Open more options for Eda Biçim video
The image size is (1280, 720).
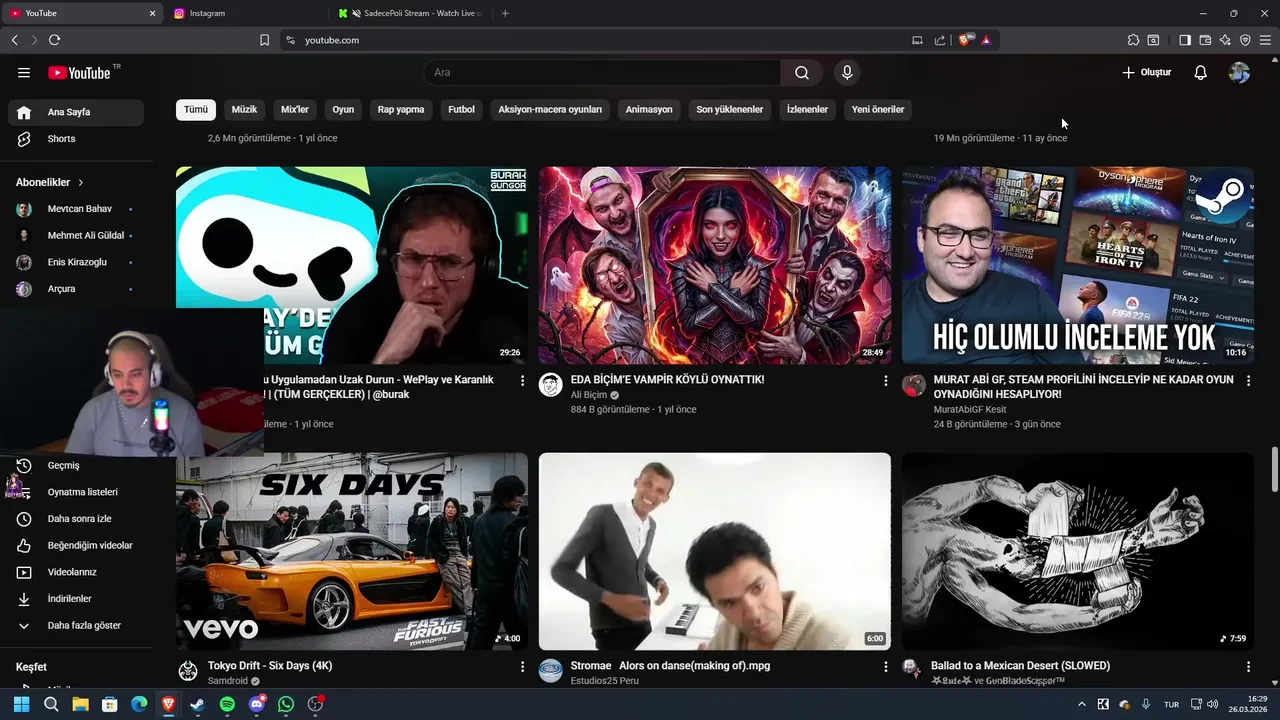[885, 380]
